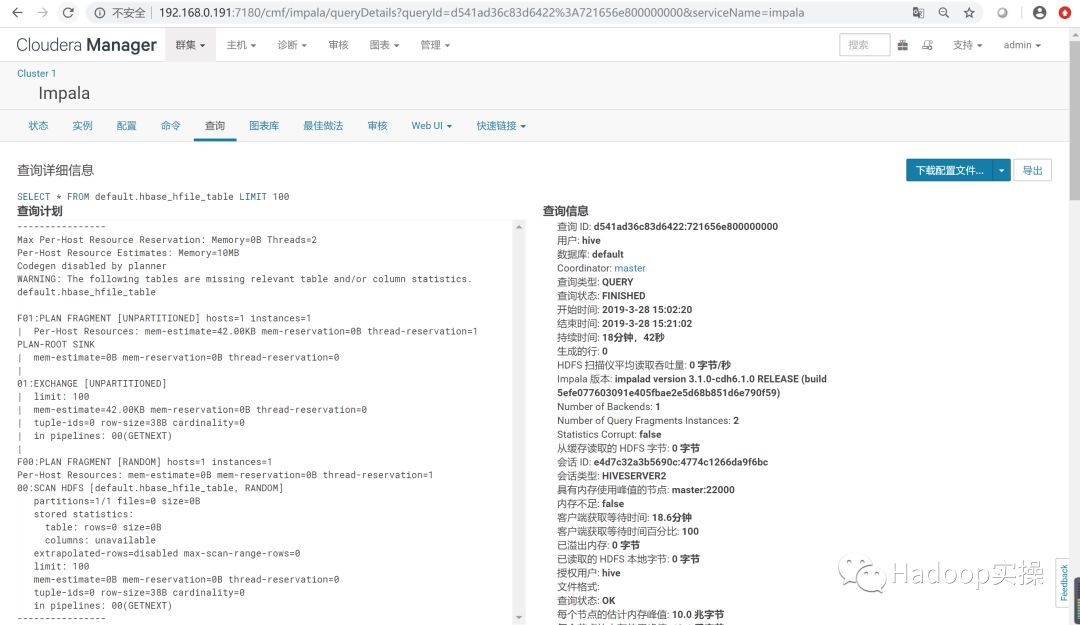
Task: Click the "客户端获取等待时间: 18.6分钟" entry
Action: pyautogui.click(x=625, y=518)
